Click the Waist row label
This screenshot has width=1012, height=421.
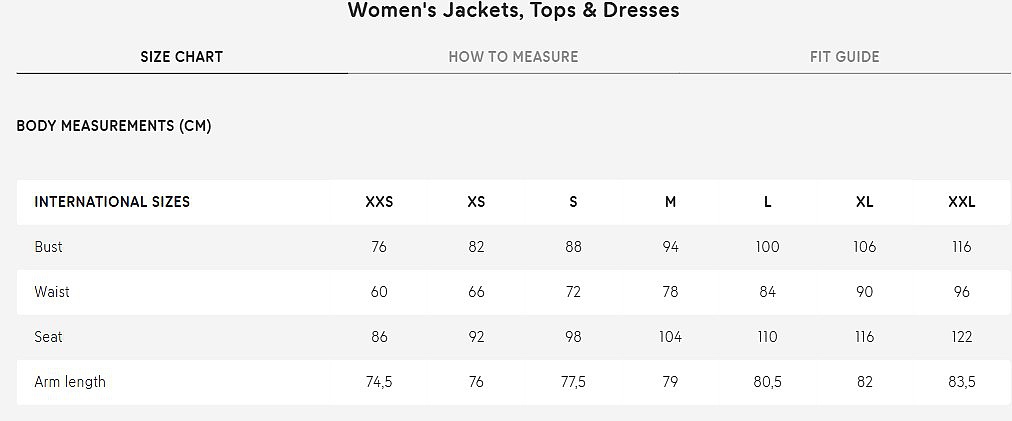(x=52, y=292)
